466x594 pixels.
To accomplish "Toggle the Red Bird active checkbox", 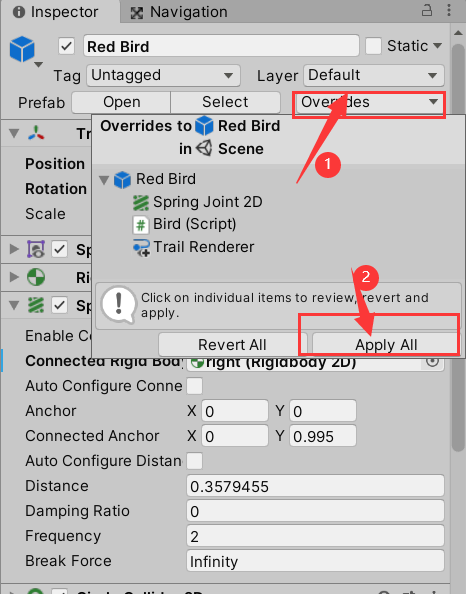I will (66, 47).
